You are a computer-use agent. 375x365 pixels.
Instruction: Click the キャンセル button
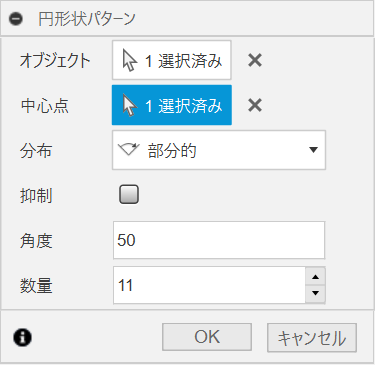coord(312,338)
